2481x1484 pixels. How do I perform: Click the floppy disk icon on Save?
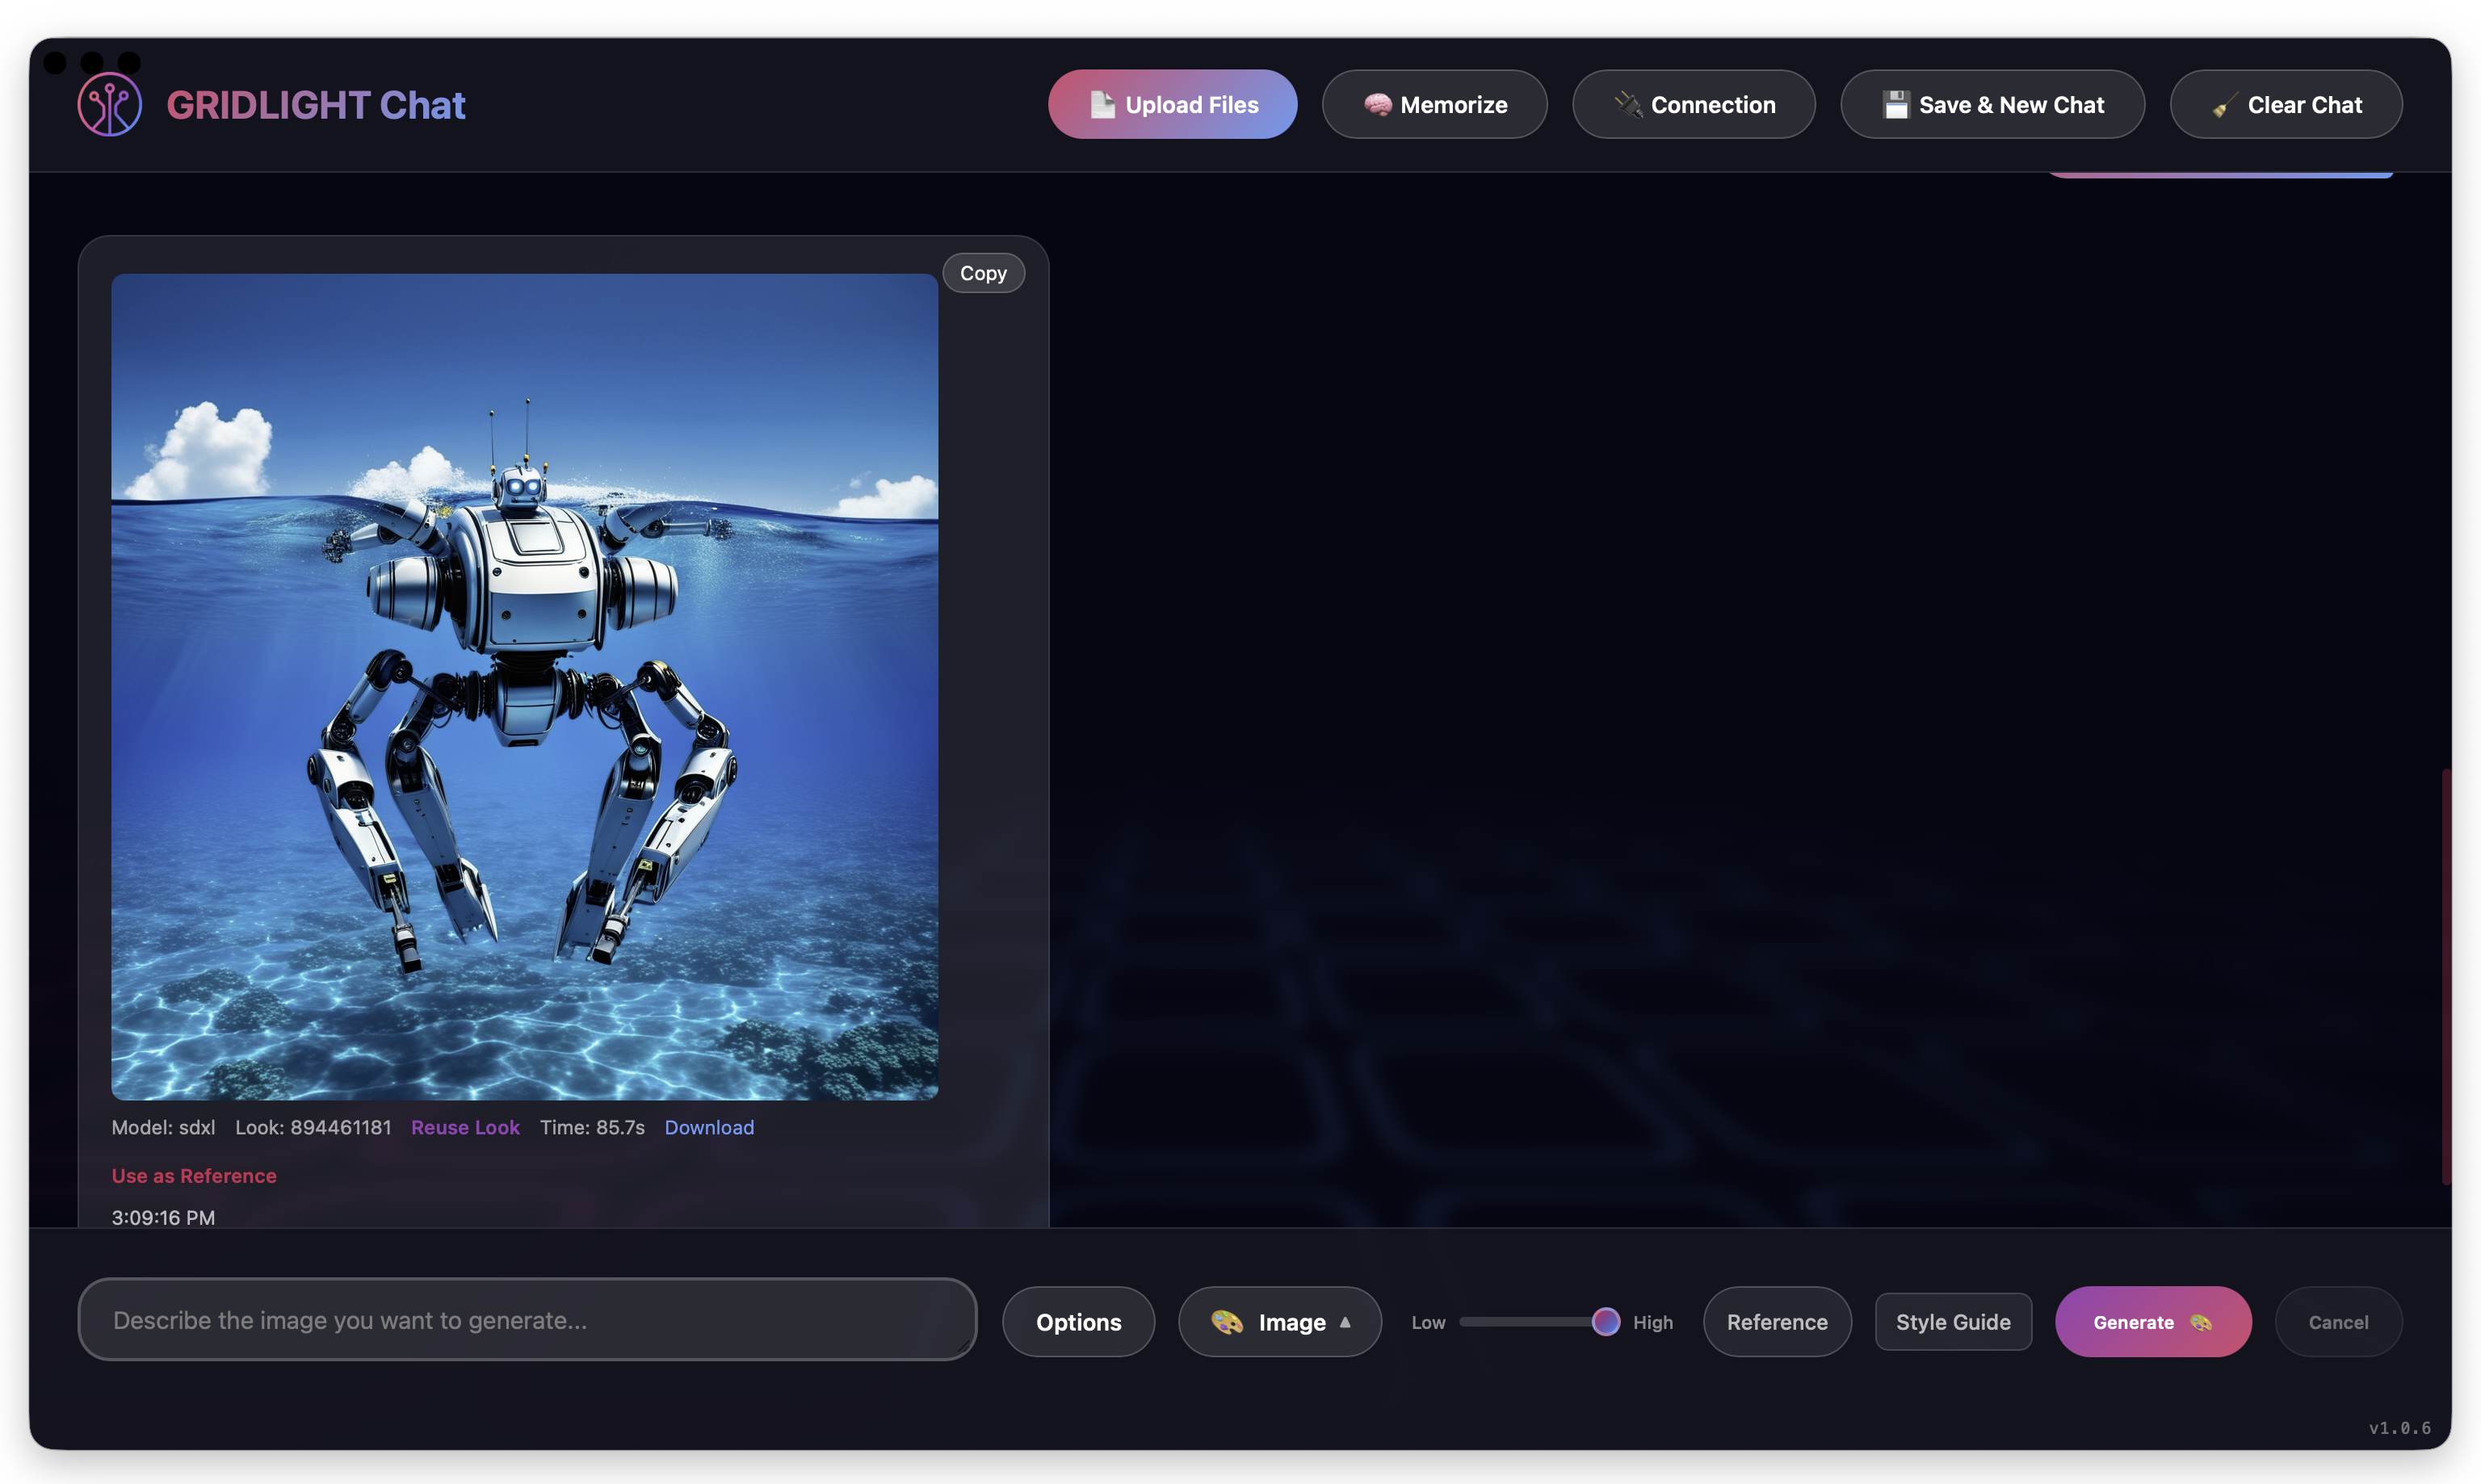tap(1896, 104)
